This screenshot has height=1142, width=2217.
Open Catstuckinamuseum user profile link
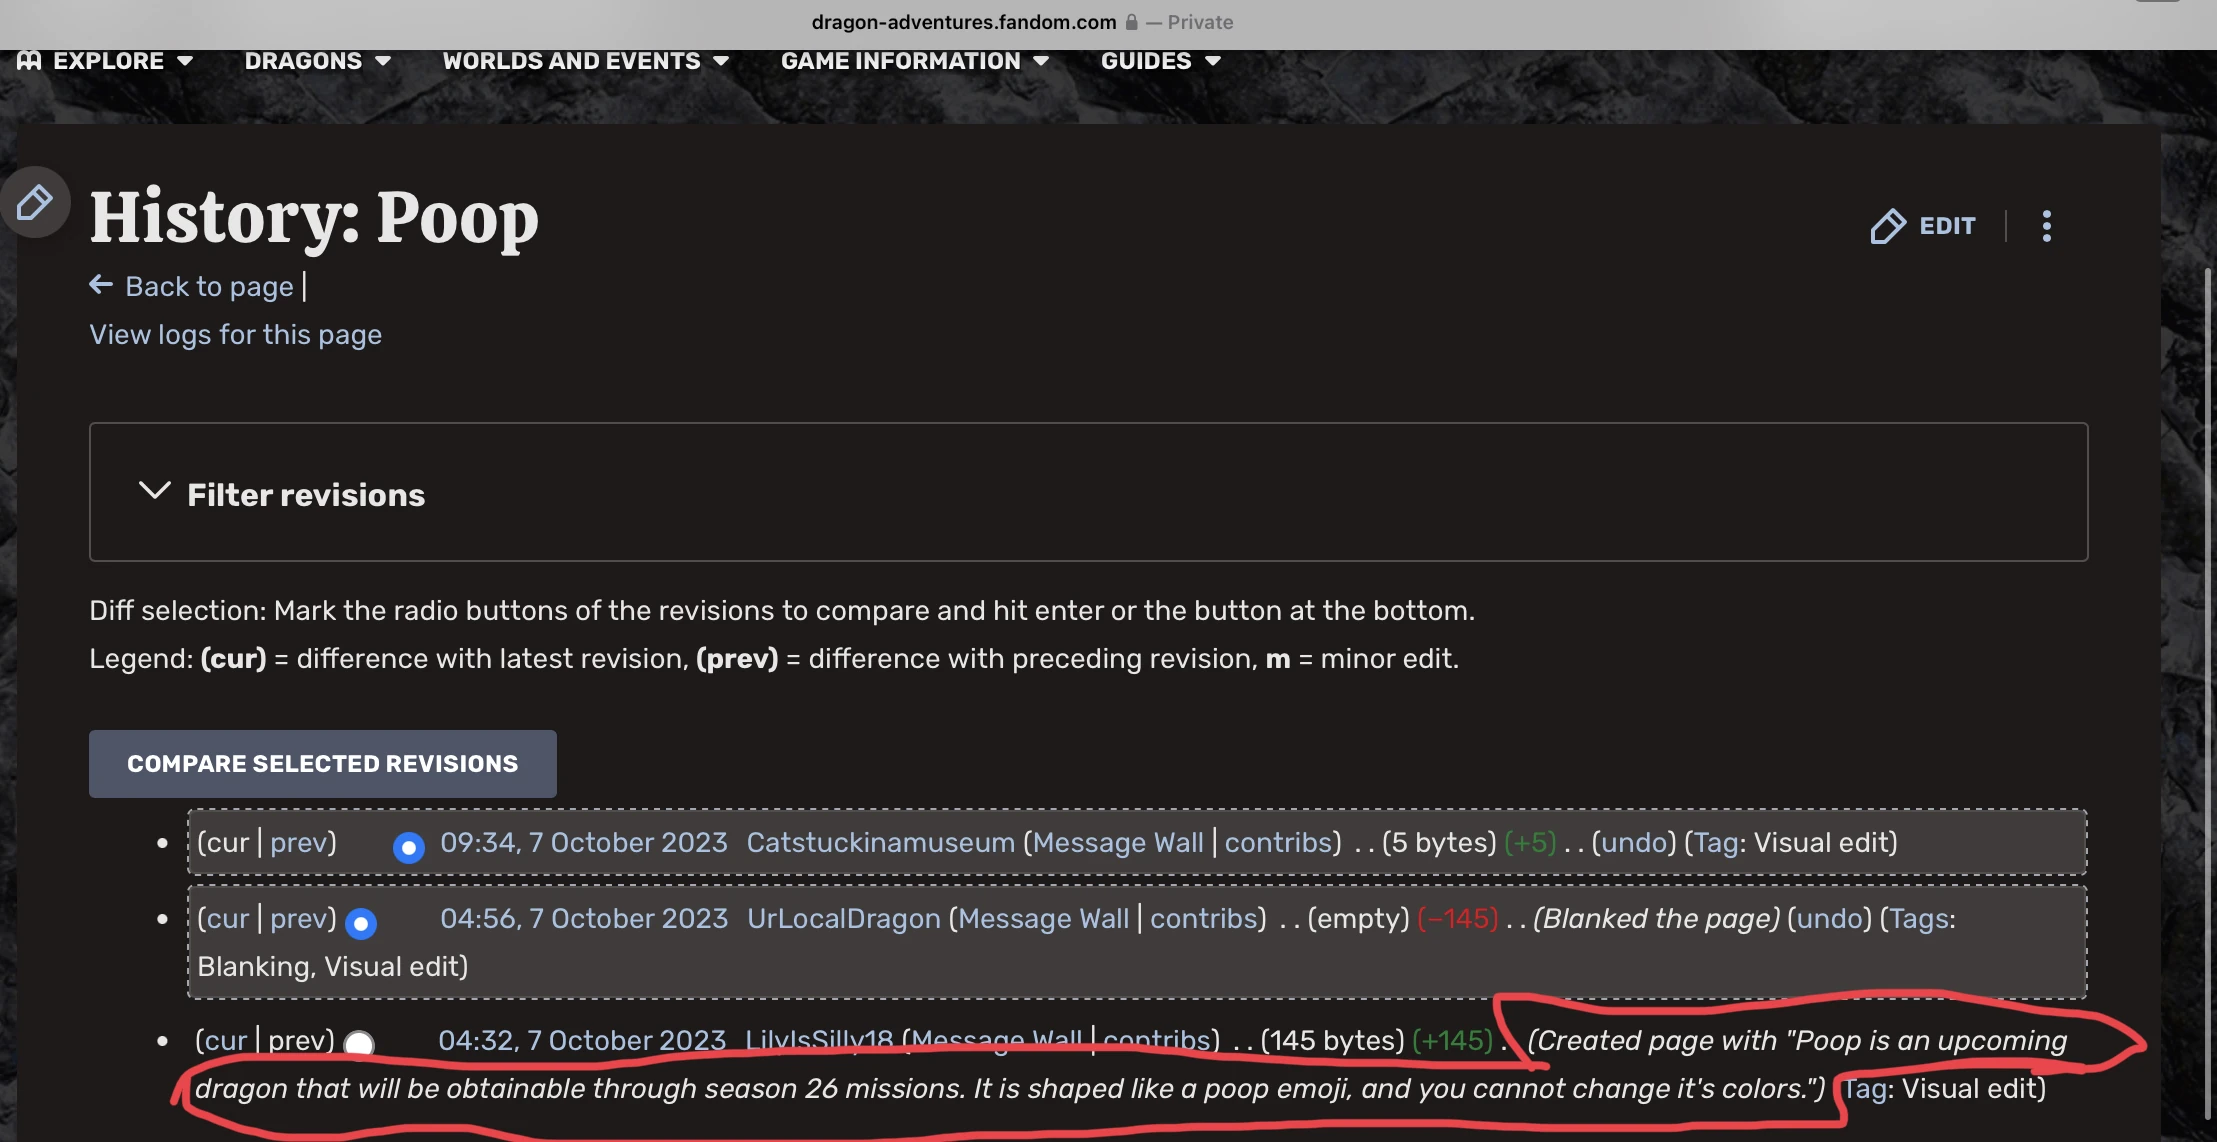[880, 843]
